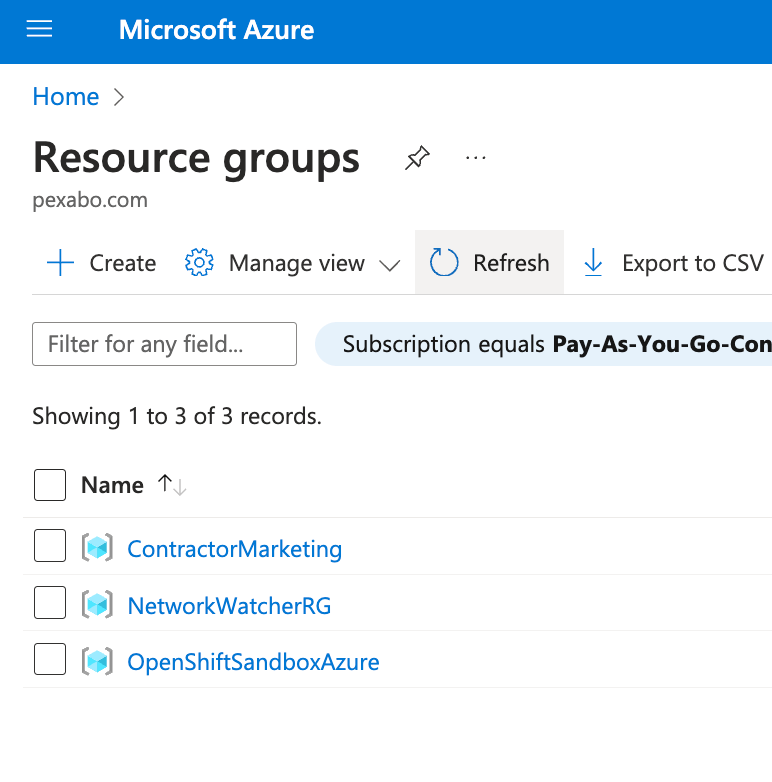Check the NetworkWatcherRG row checkbox

point(50,602)
